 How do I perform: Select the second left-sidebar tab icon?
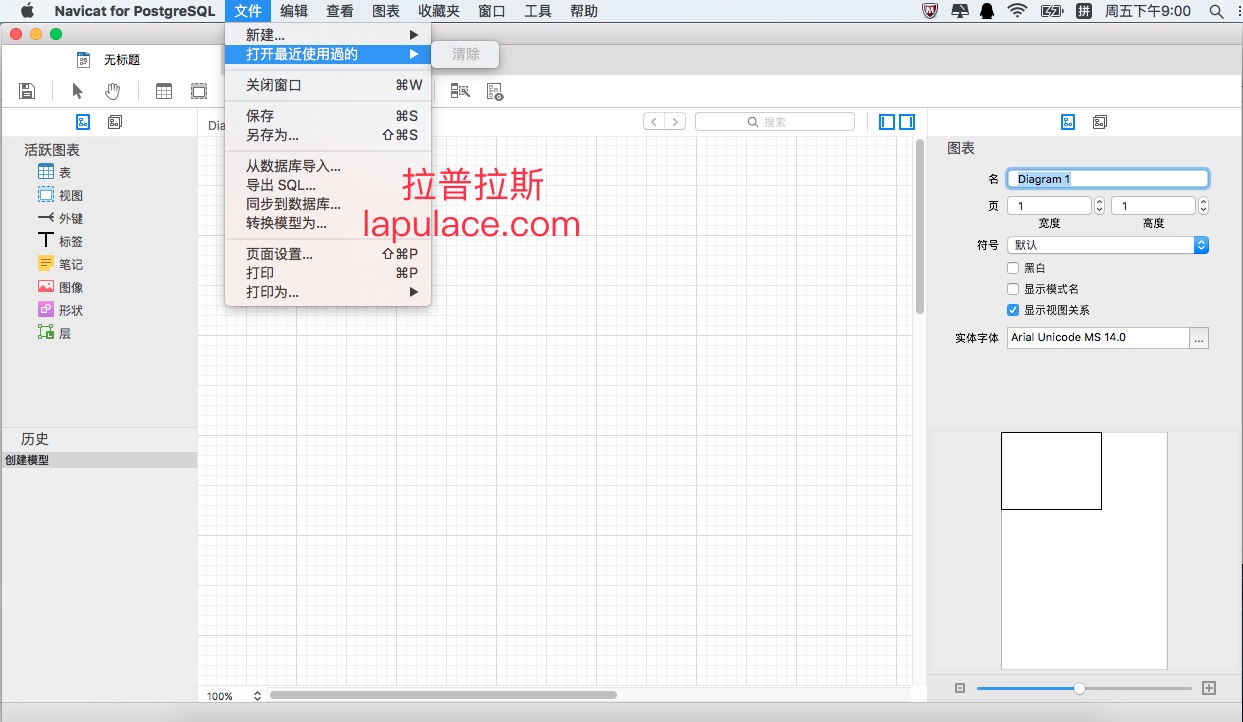pos(115,122)
